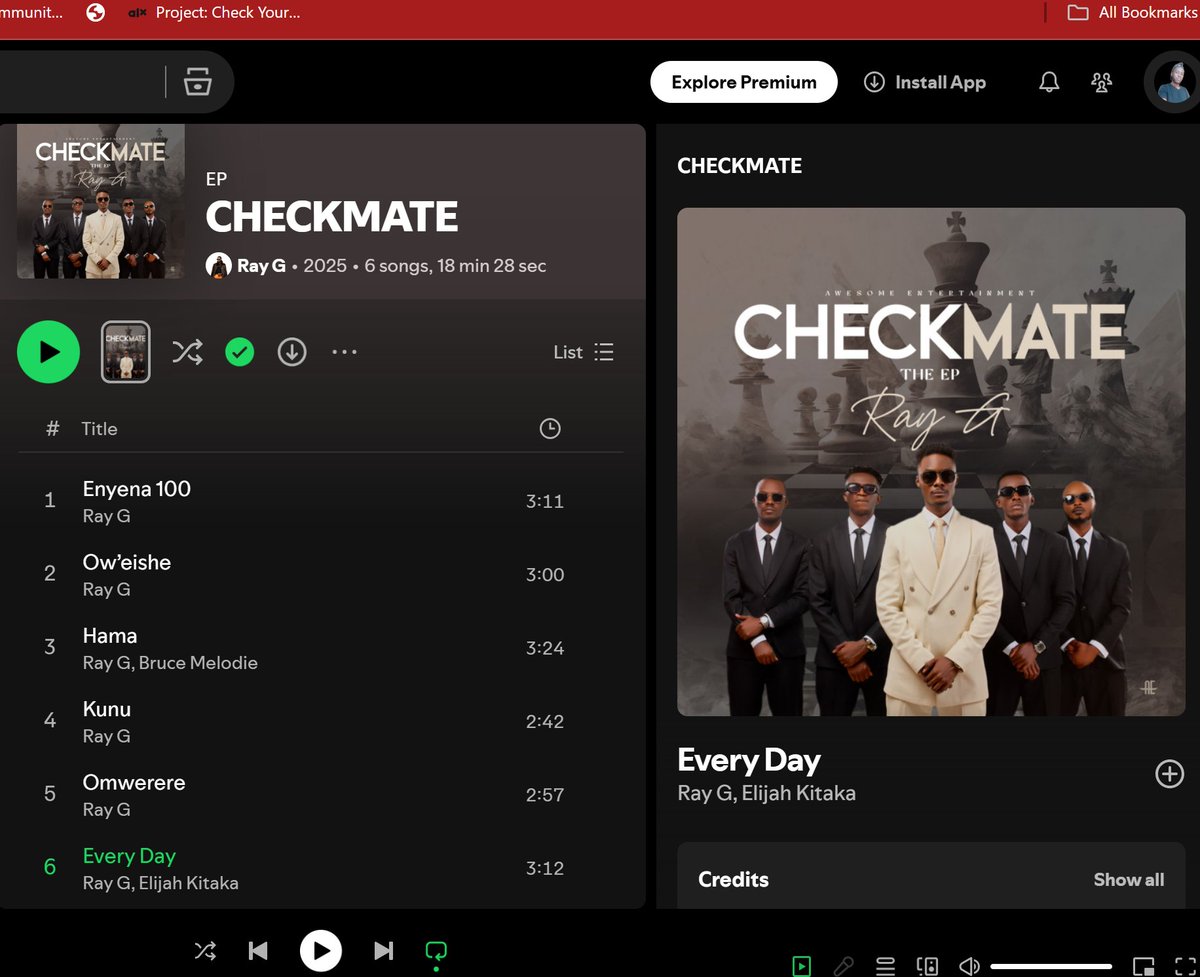Screen dimensions: 1200x977
Task: Click the Explore Premium button
Action: (x=744, y=82)
